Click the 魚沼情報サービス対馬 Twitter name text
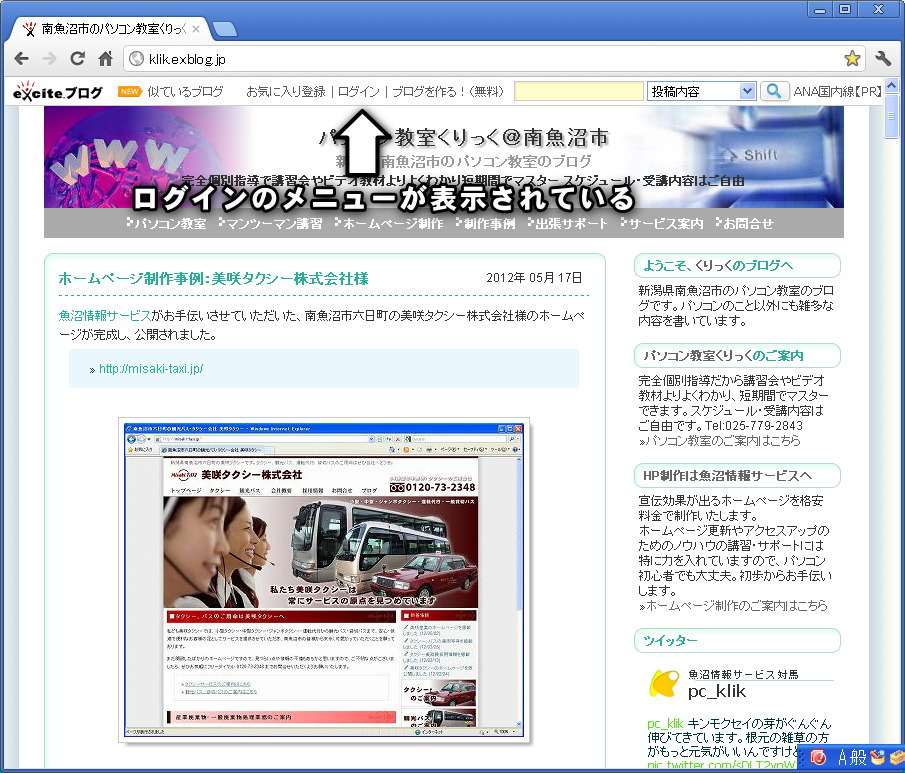 point(743,674)
